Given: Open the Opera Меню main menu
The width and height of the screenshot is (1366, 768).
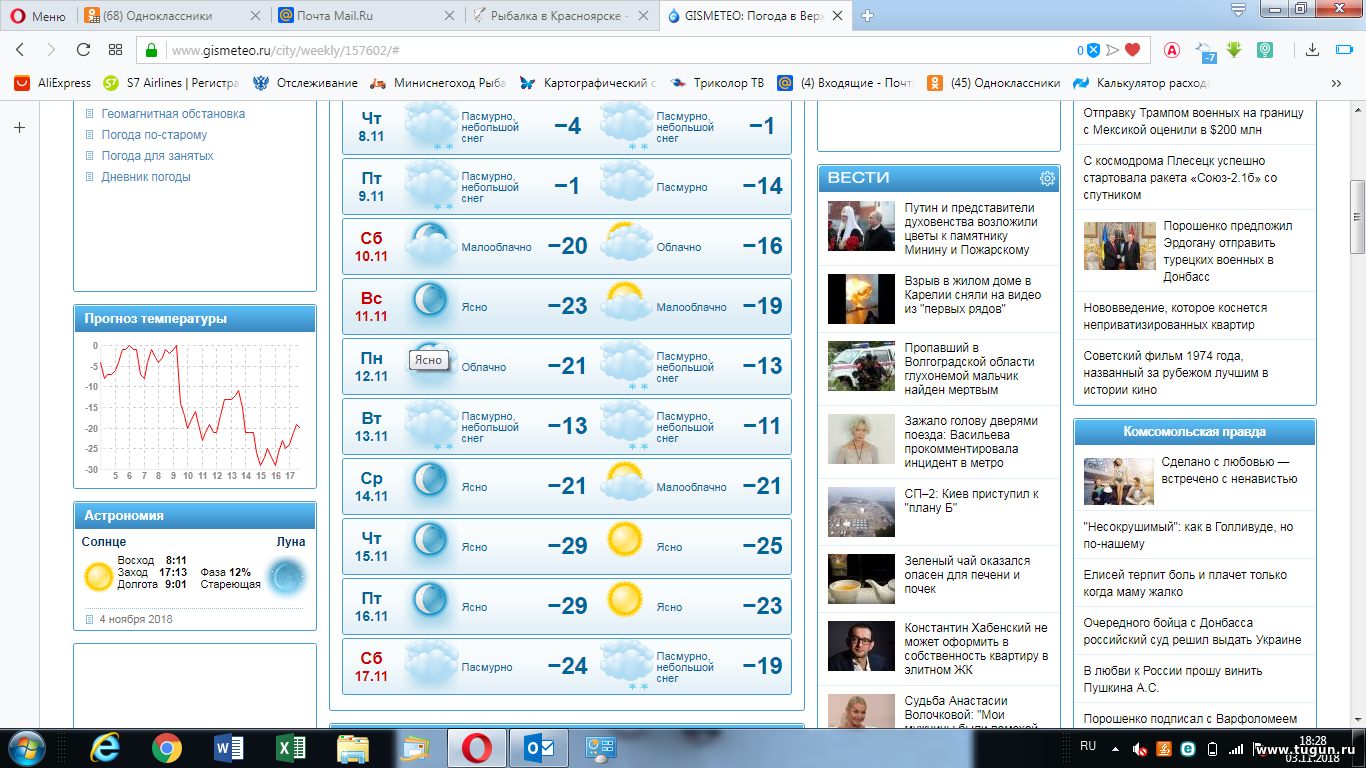Looking at the screenshot, I should (x=36, y=16).
